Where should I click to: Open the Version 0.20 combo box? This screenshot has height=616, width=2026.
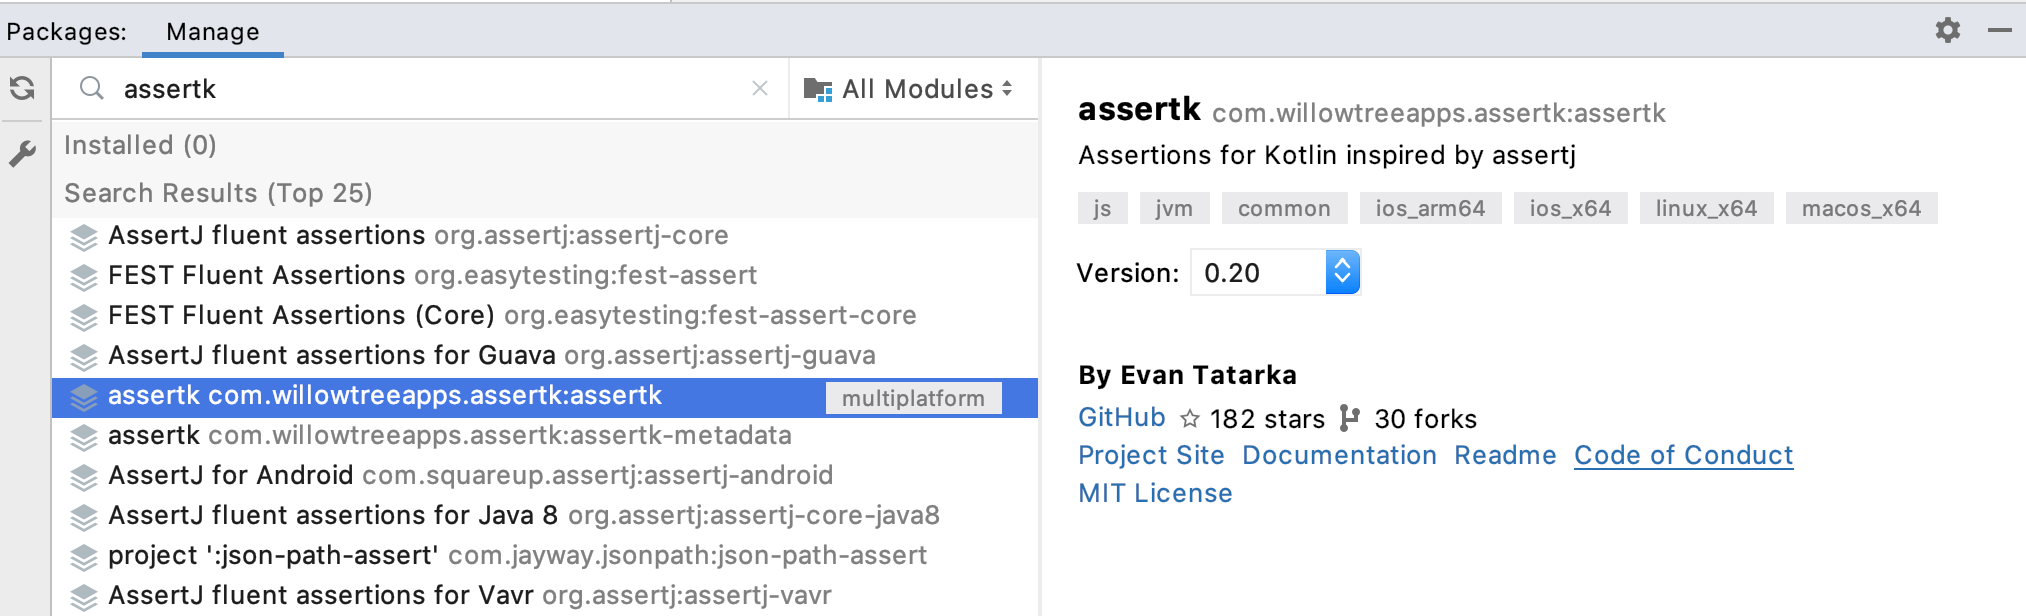pos(1275,272)
